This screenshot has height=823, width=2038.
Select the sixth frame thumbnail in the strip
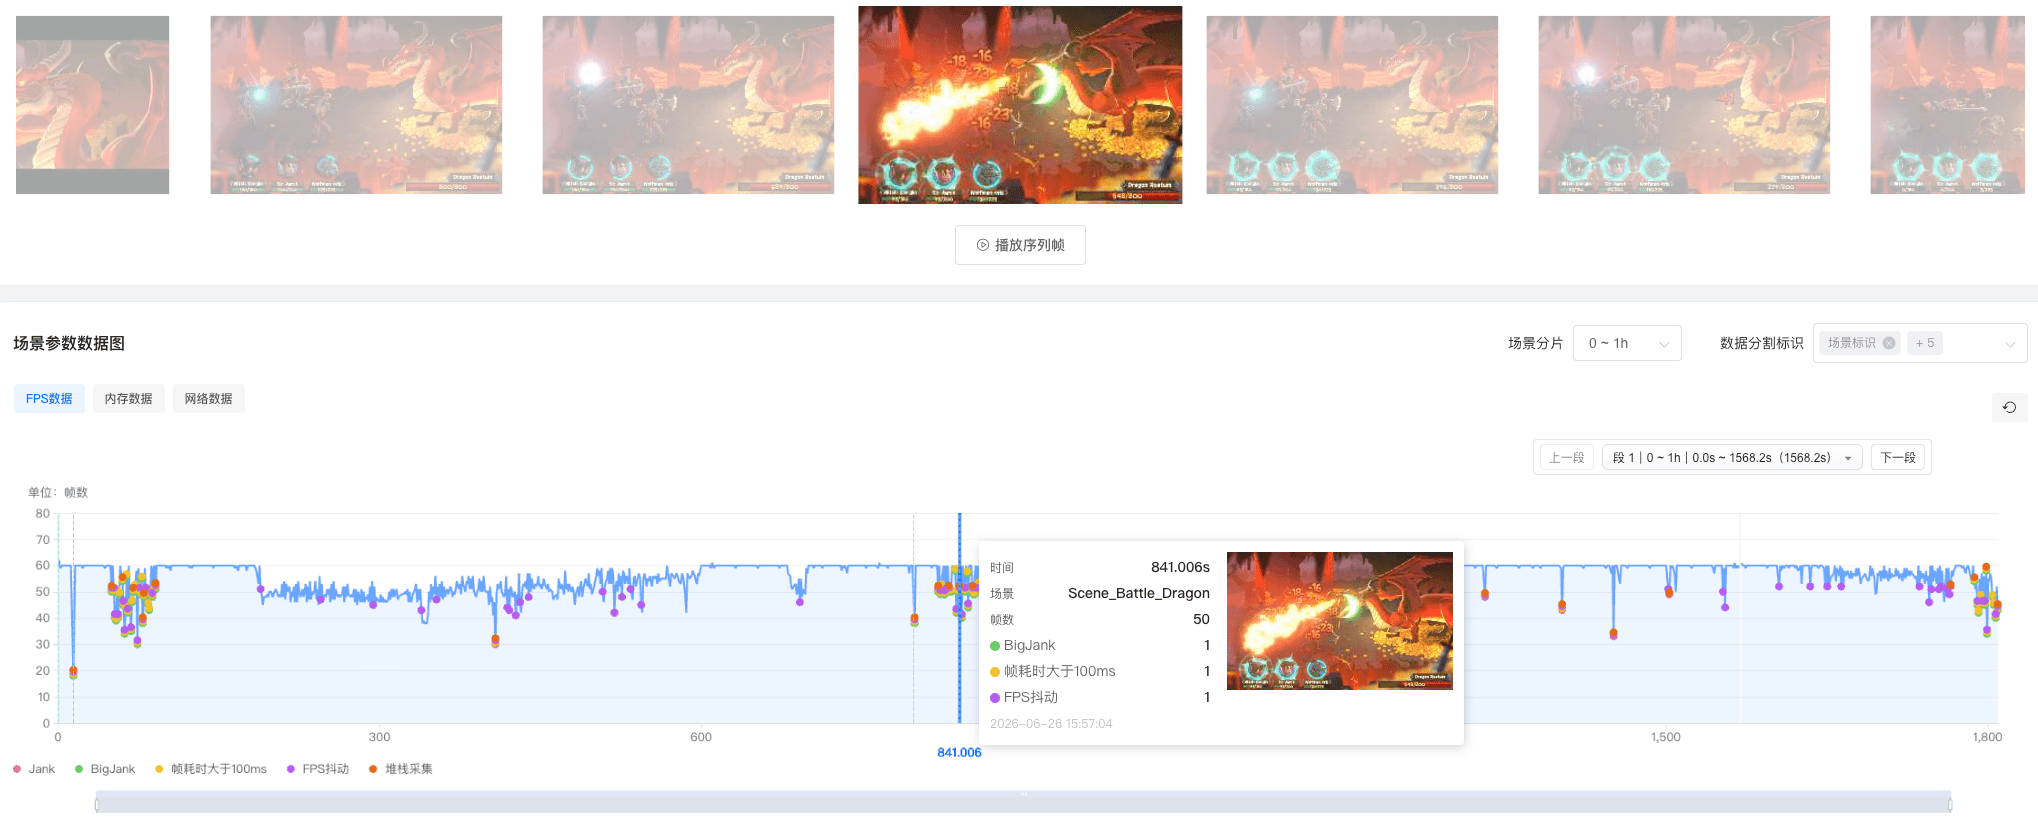coord(1684,105)
